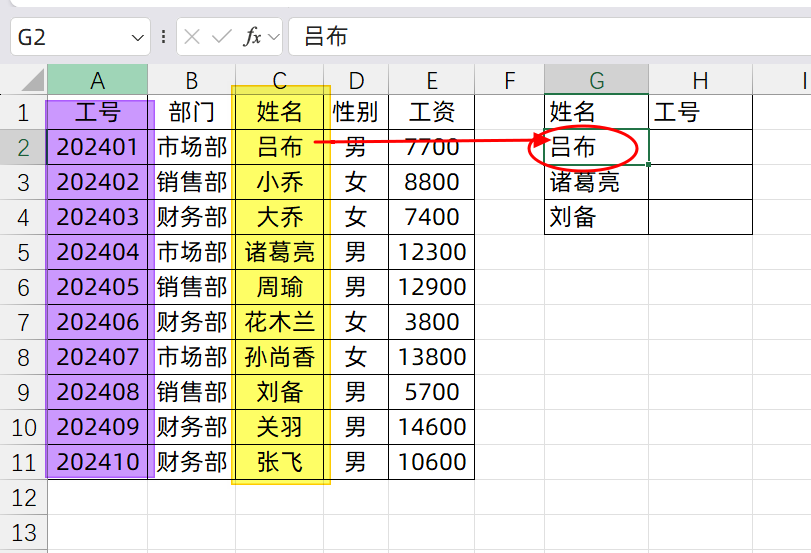
Task: Click cell B8 containing 市场部
Action: click(191, 357)
